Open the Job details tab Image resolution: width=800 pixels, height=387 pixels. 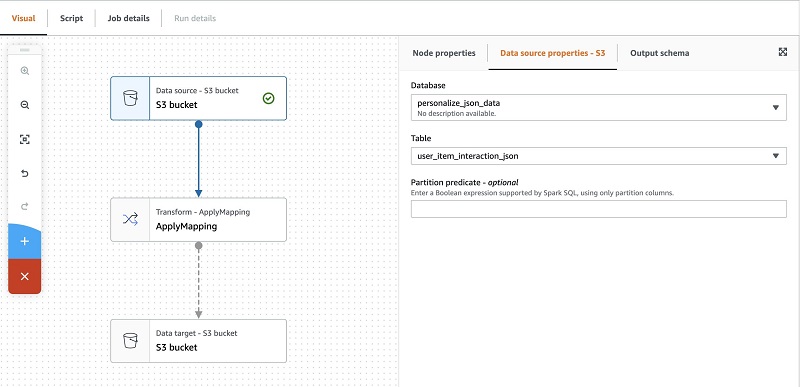click(x=129, y=18)
